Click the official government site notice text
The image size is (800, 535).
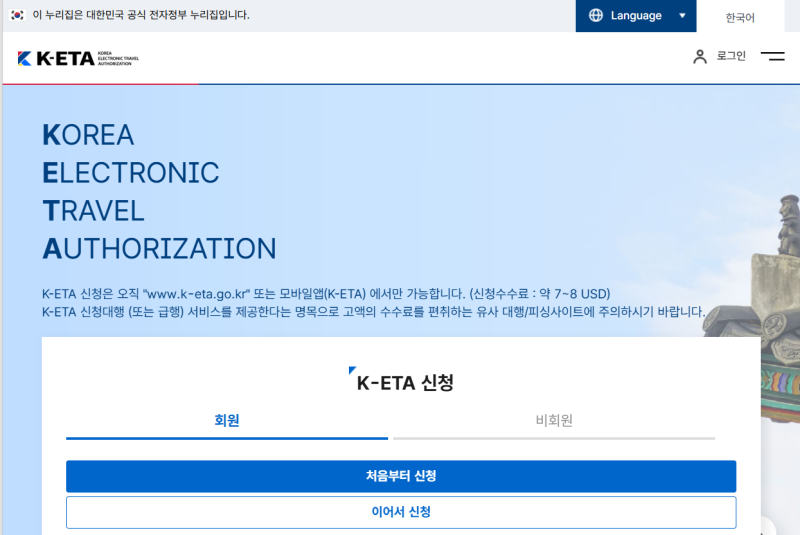pos(141,15)
